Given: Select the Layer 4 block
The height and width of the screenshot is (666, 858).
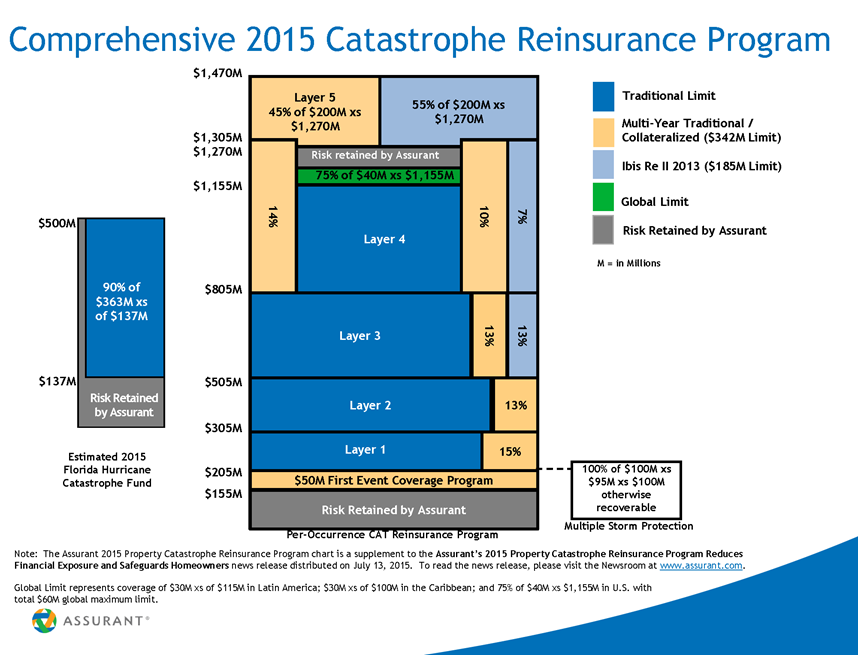Looking at the screenshot, I should [x=380, y=238].
